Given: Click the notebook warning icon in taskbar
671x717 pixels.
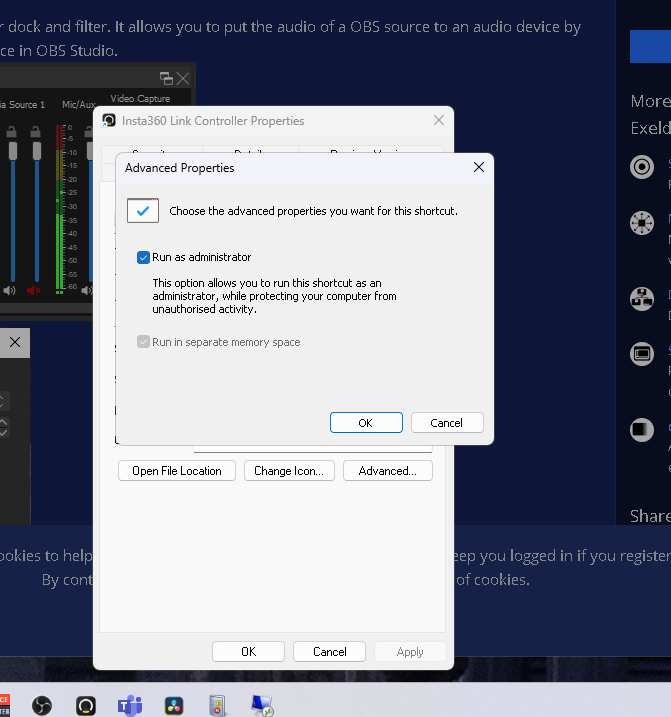Looking at the screenshot, I should [x=217, y=705].
